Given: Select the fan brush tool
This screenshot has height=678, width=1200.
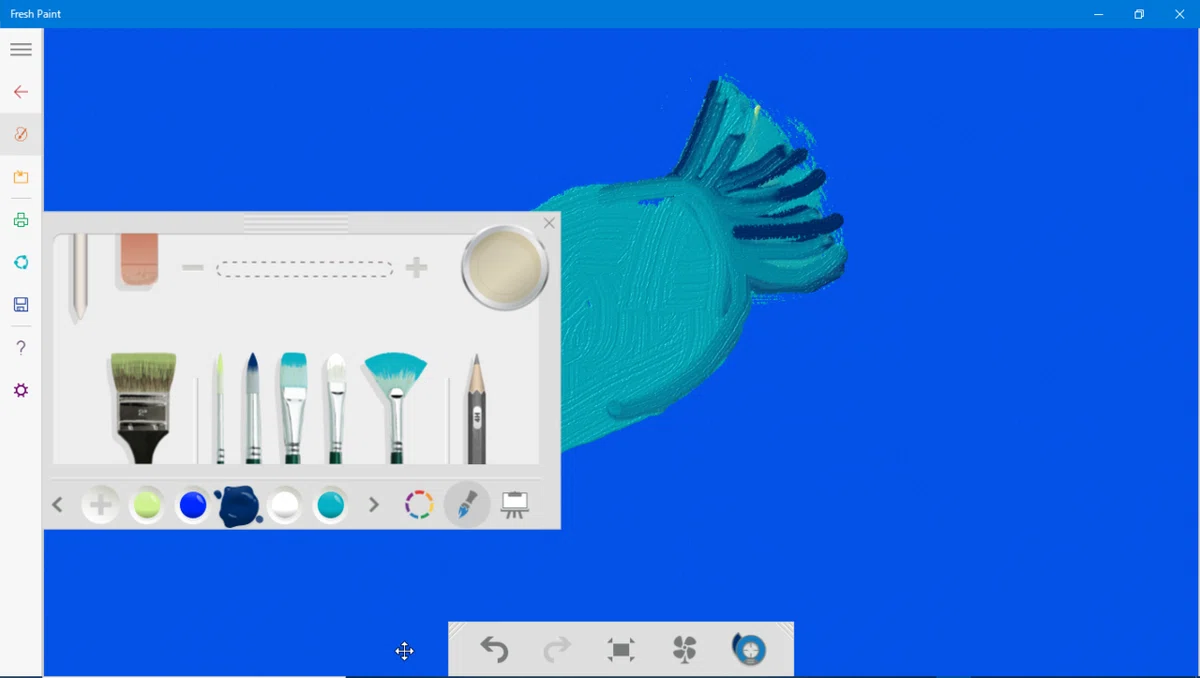Looking at the screenshot, I should 396,407.
